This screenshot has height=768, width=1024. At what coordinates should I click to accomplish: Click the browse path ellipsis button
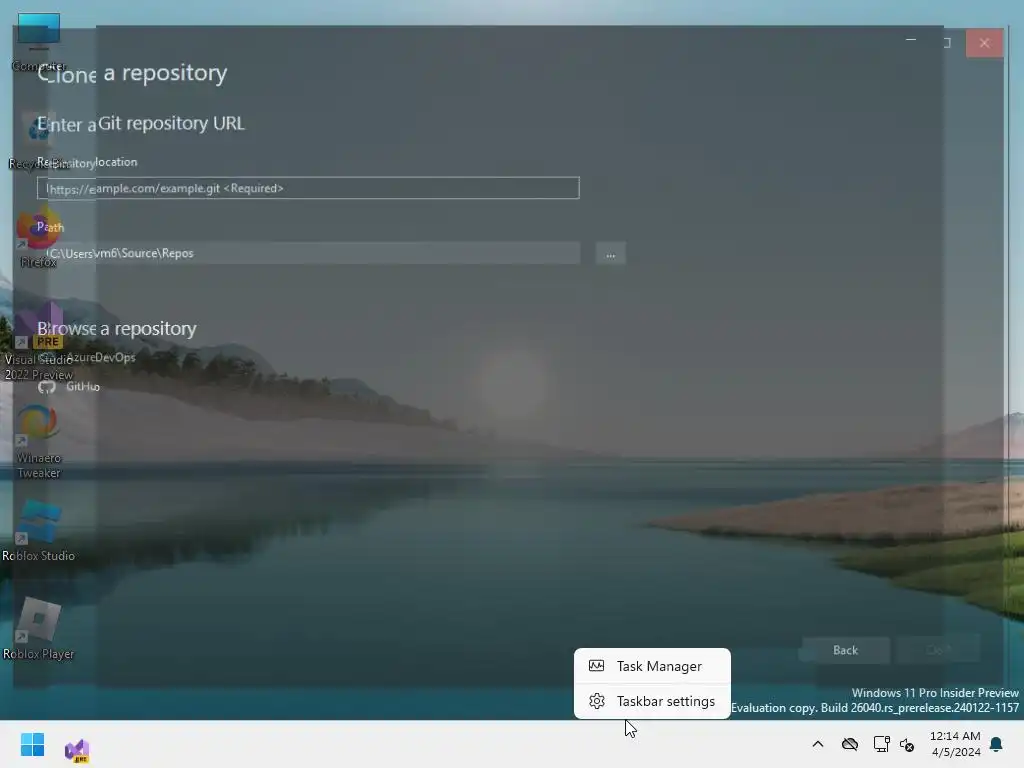click(x=611, y=253)
